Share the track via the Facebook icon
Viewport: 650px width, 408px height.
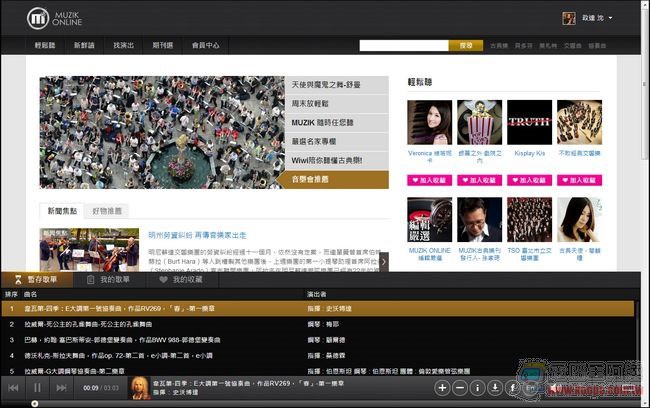click(512, 388)
